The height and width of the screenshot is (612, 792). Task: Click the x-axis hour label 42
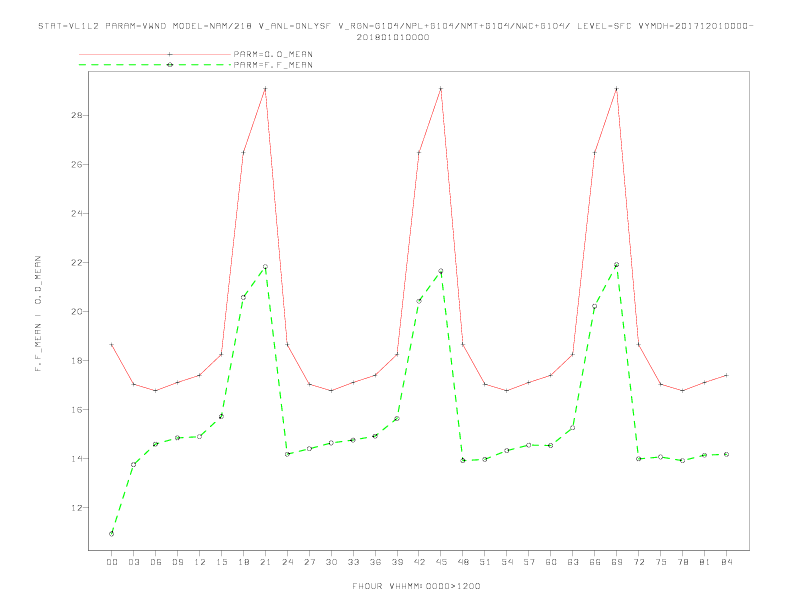419,562
